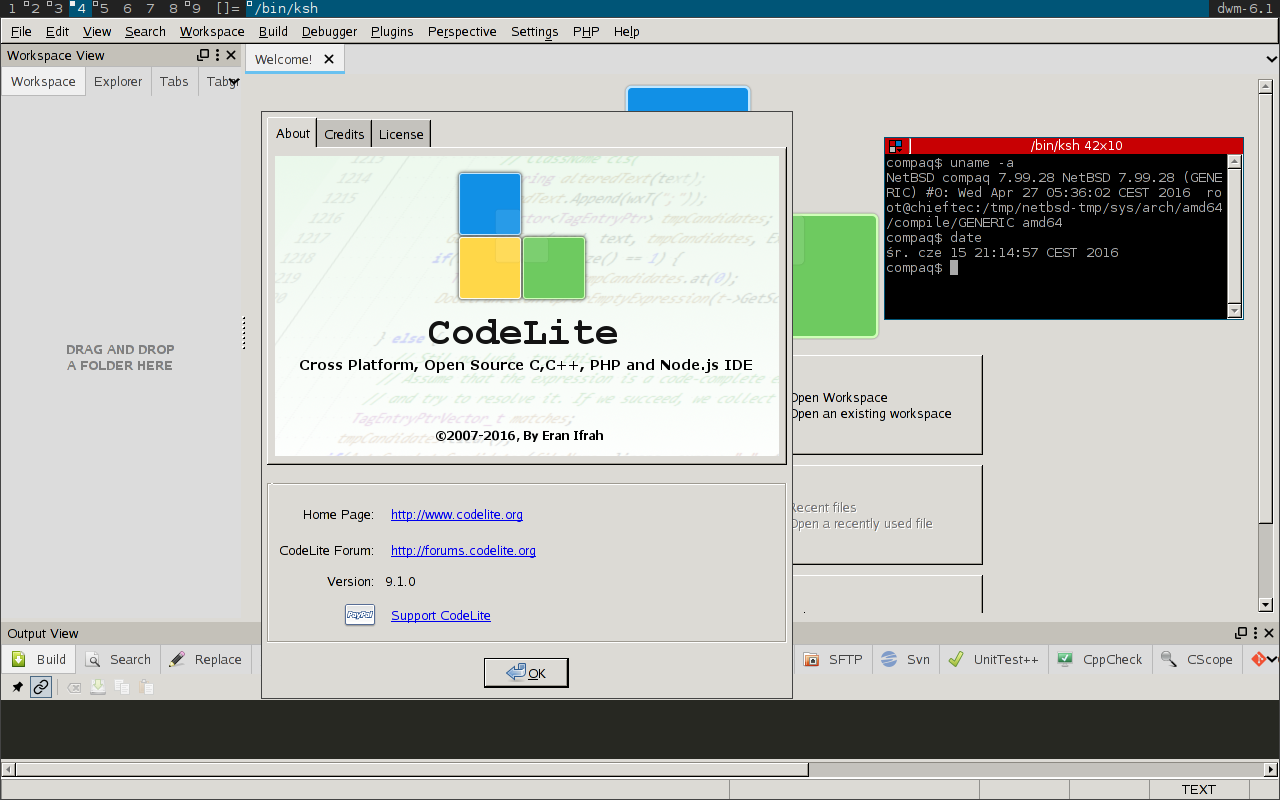Open the Credits tab in About dialog
1280x800 pixels.
[344, 134]
